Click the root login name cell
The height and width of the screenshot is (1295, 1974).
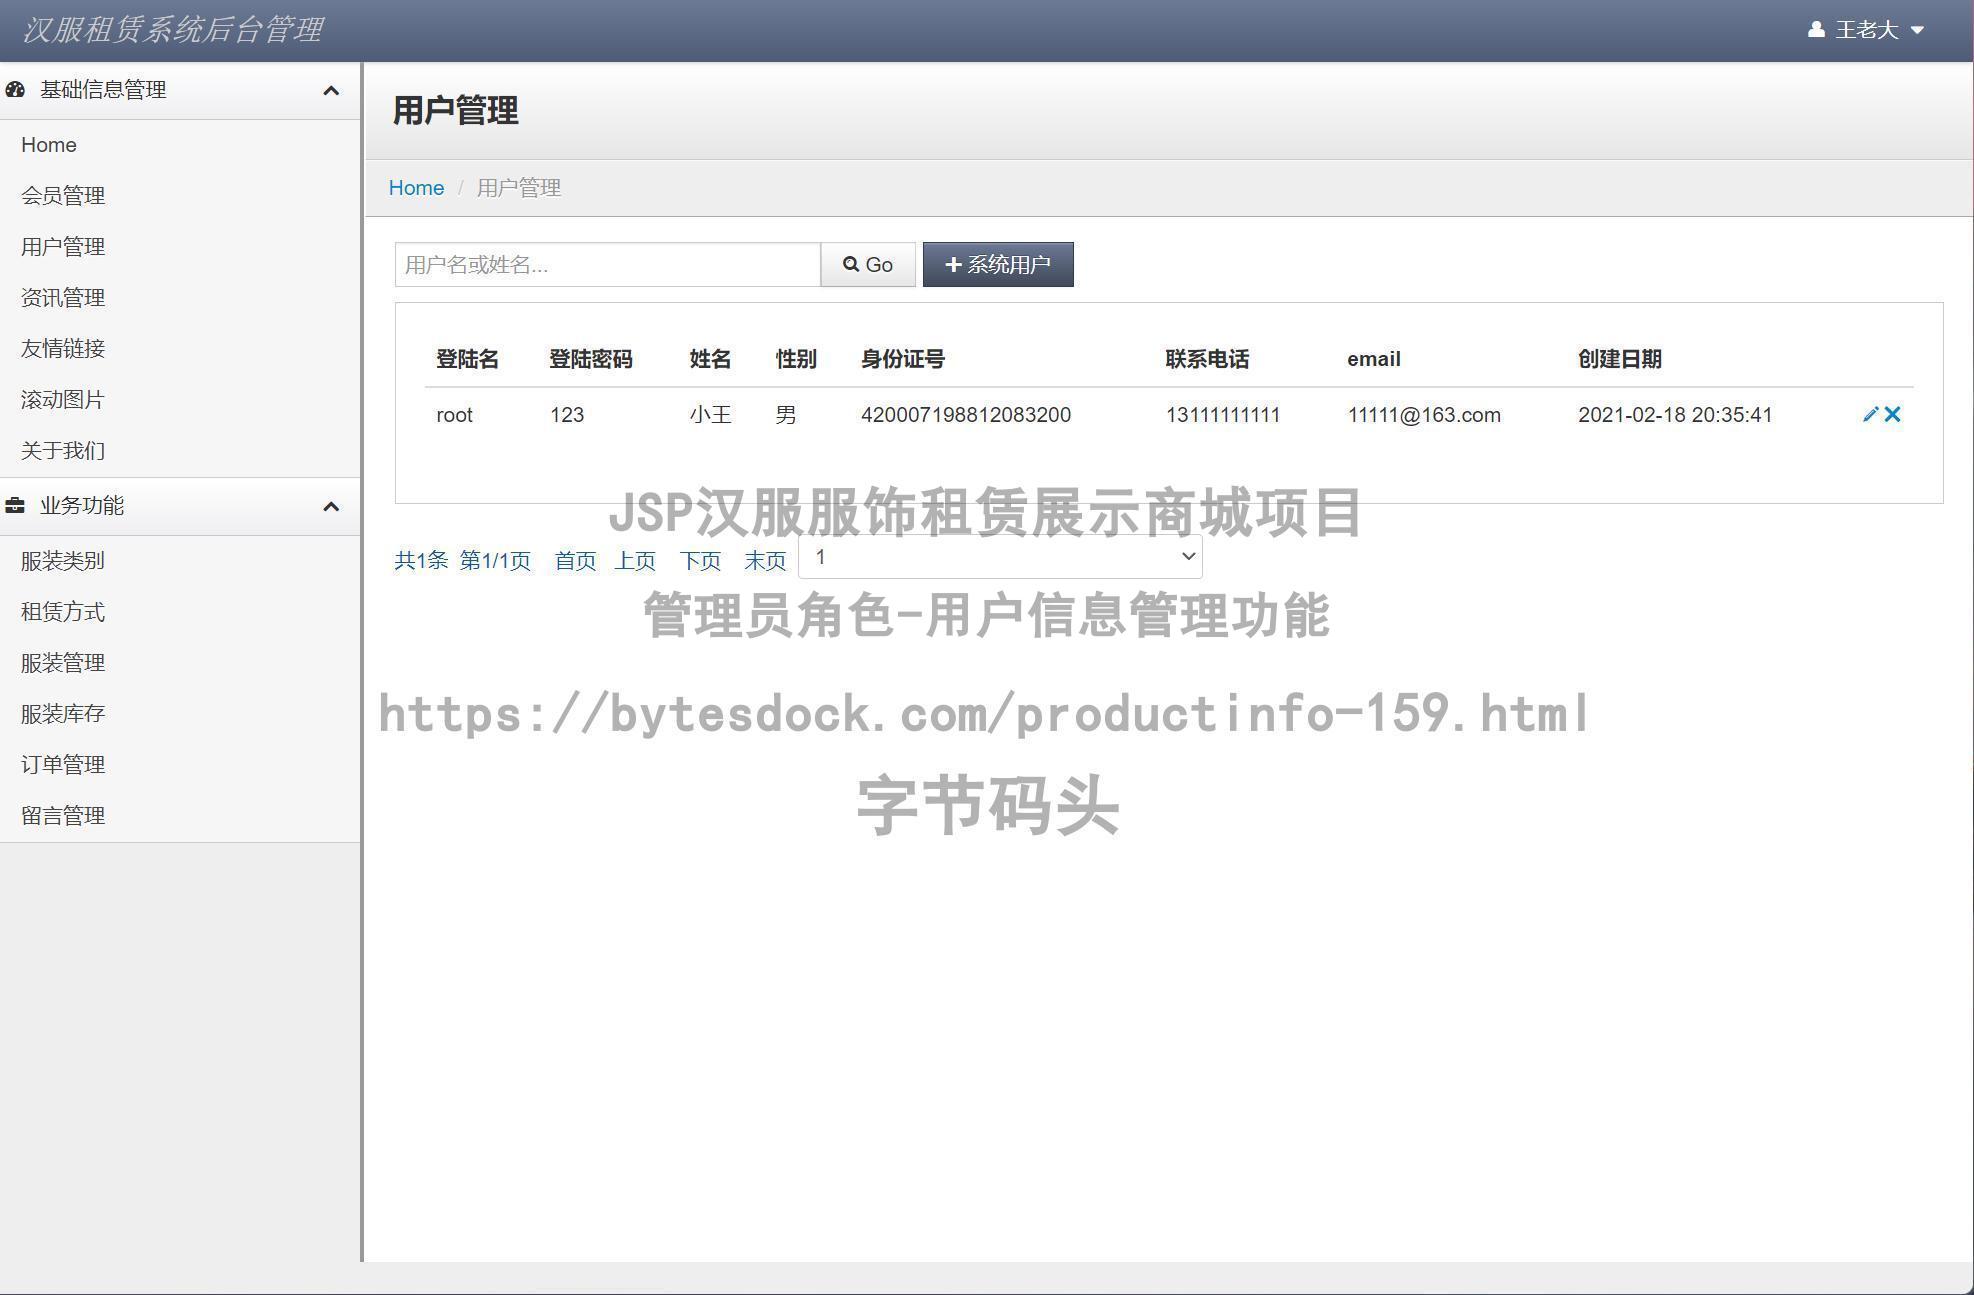455,415
